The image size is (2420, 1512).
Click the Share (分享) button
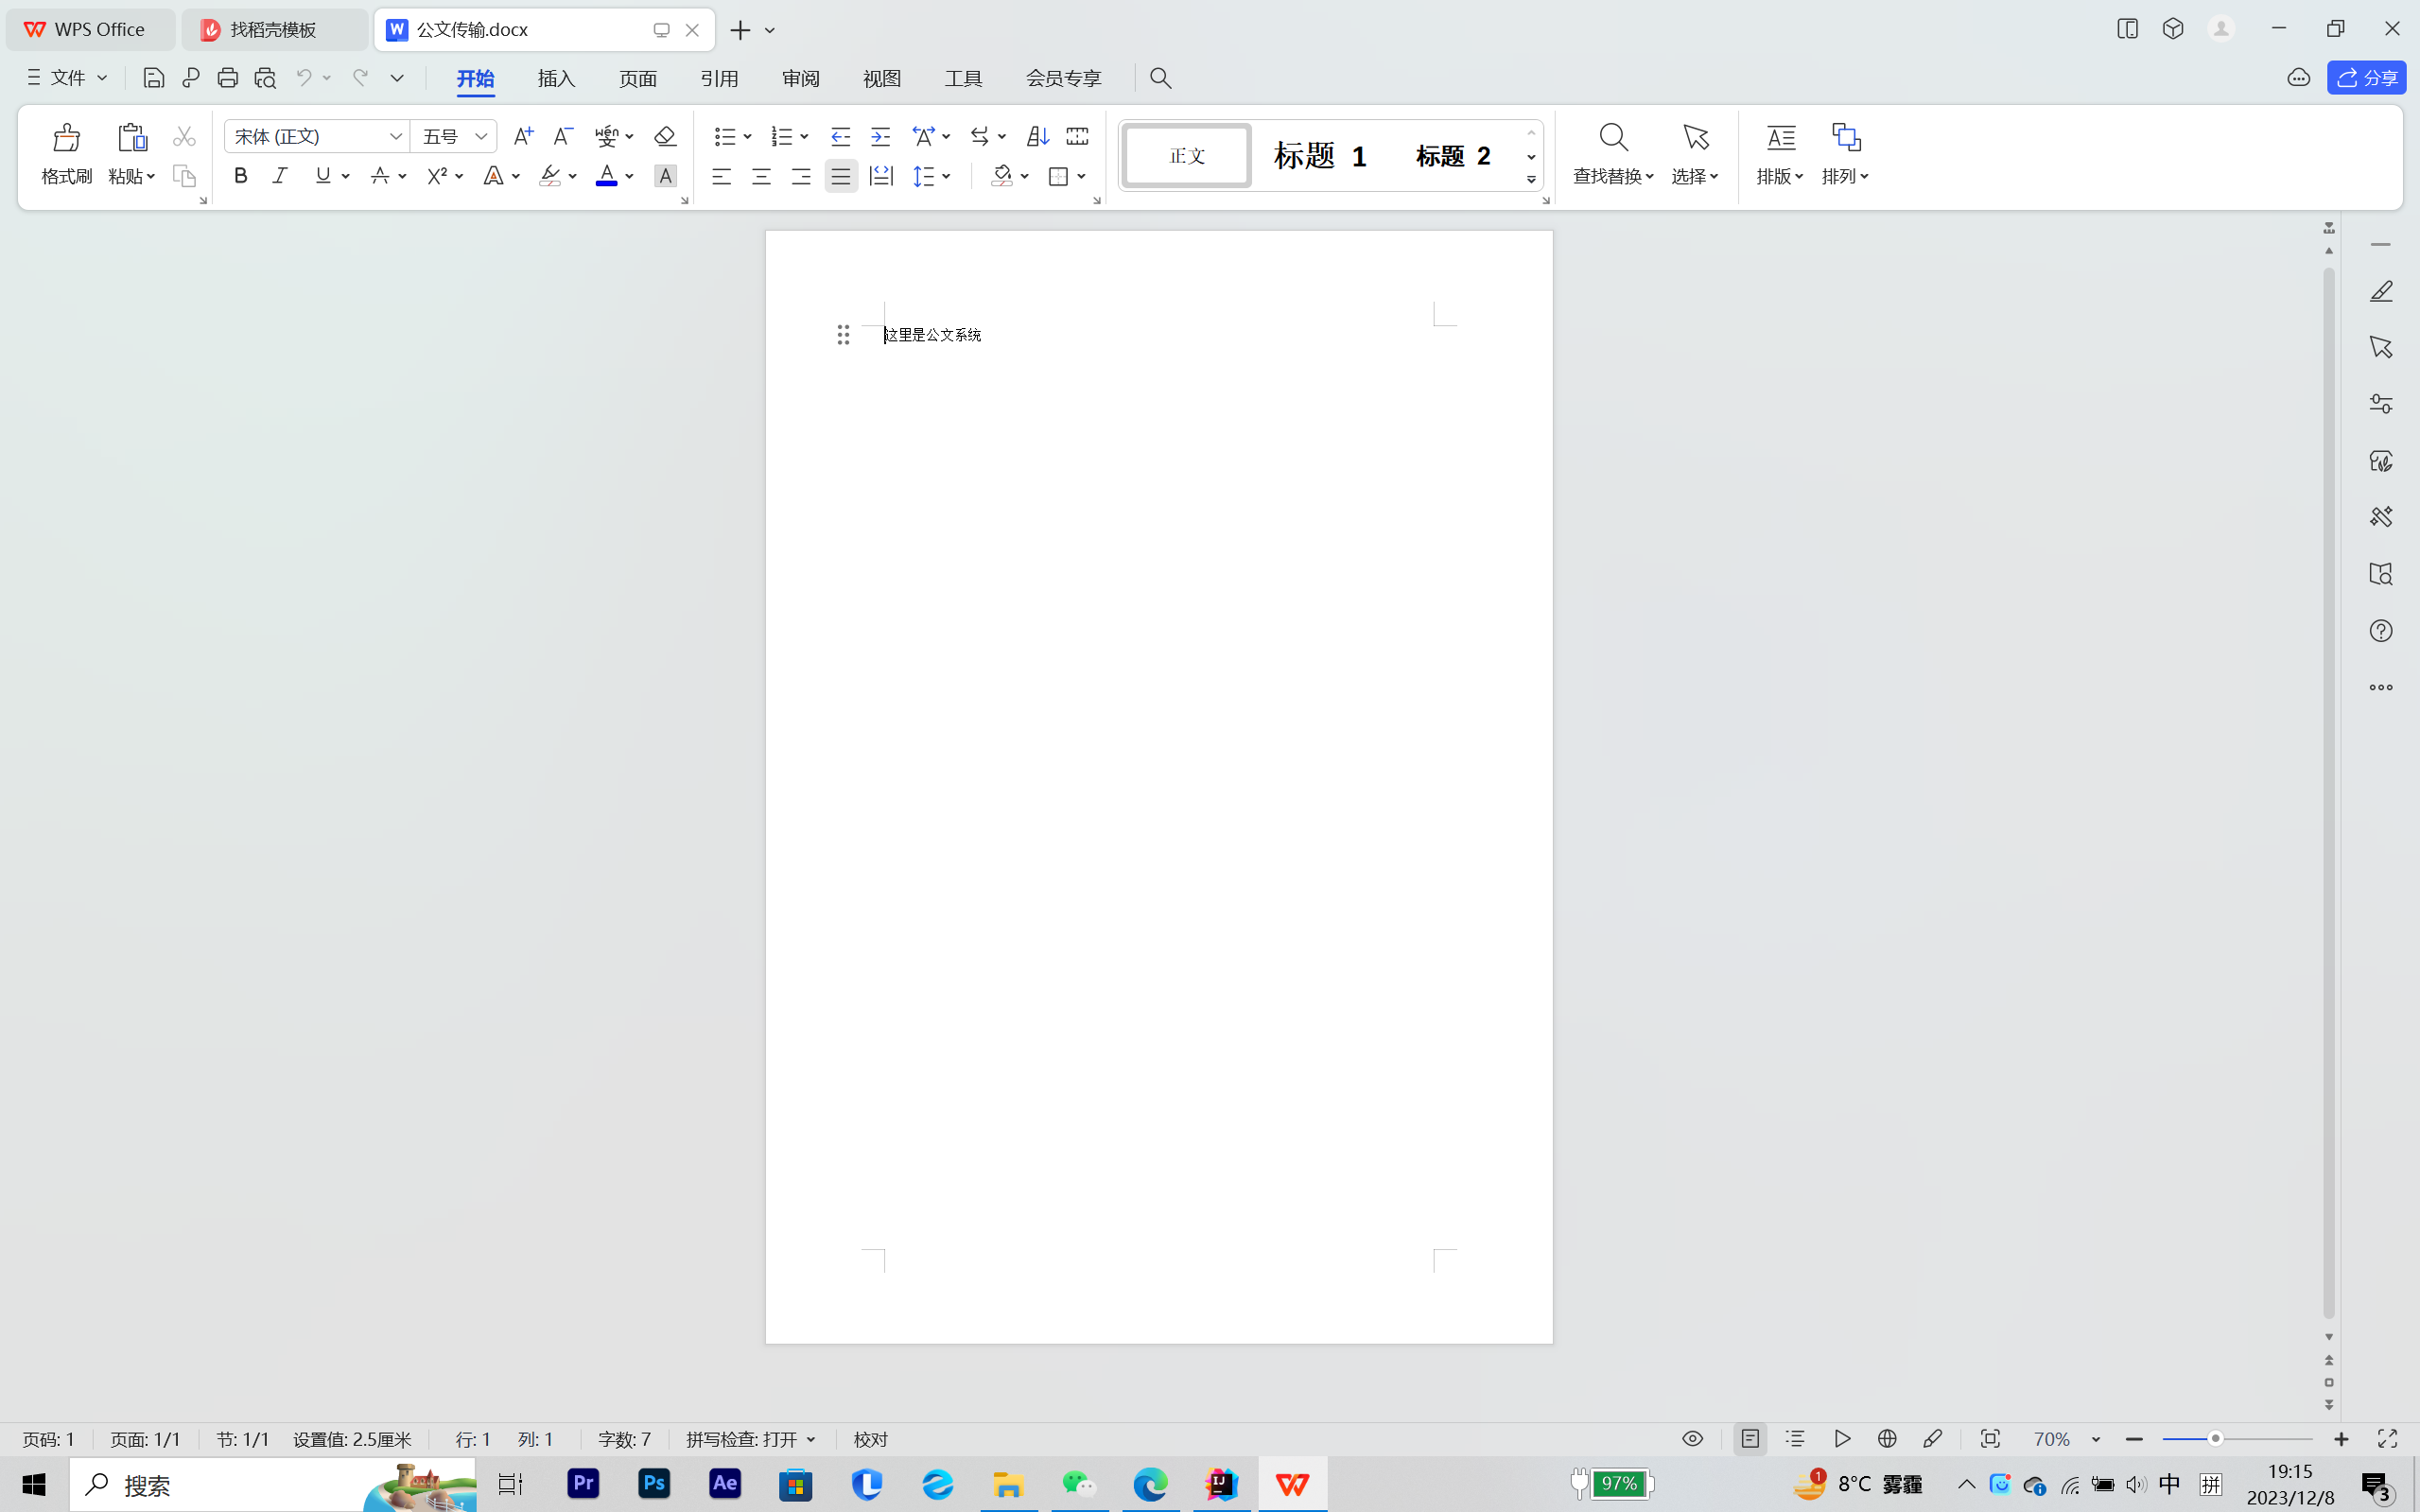point(2366,78)
